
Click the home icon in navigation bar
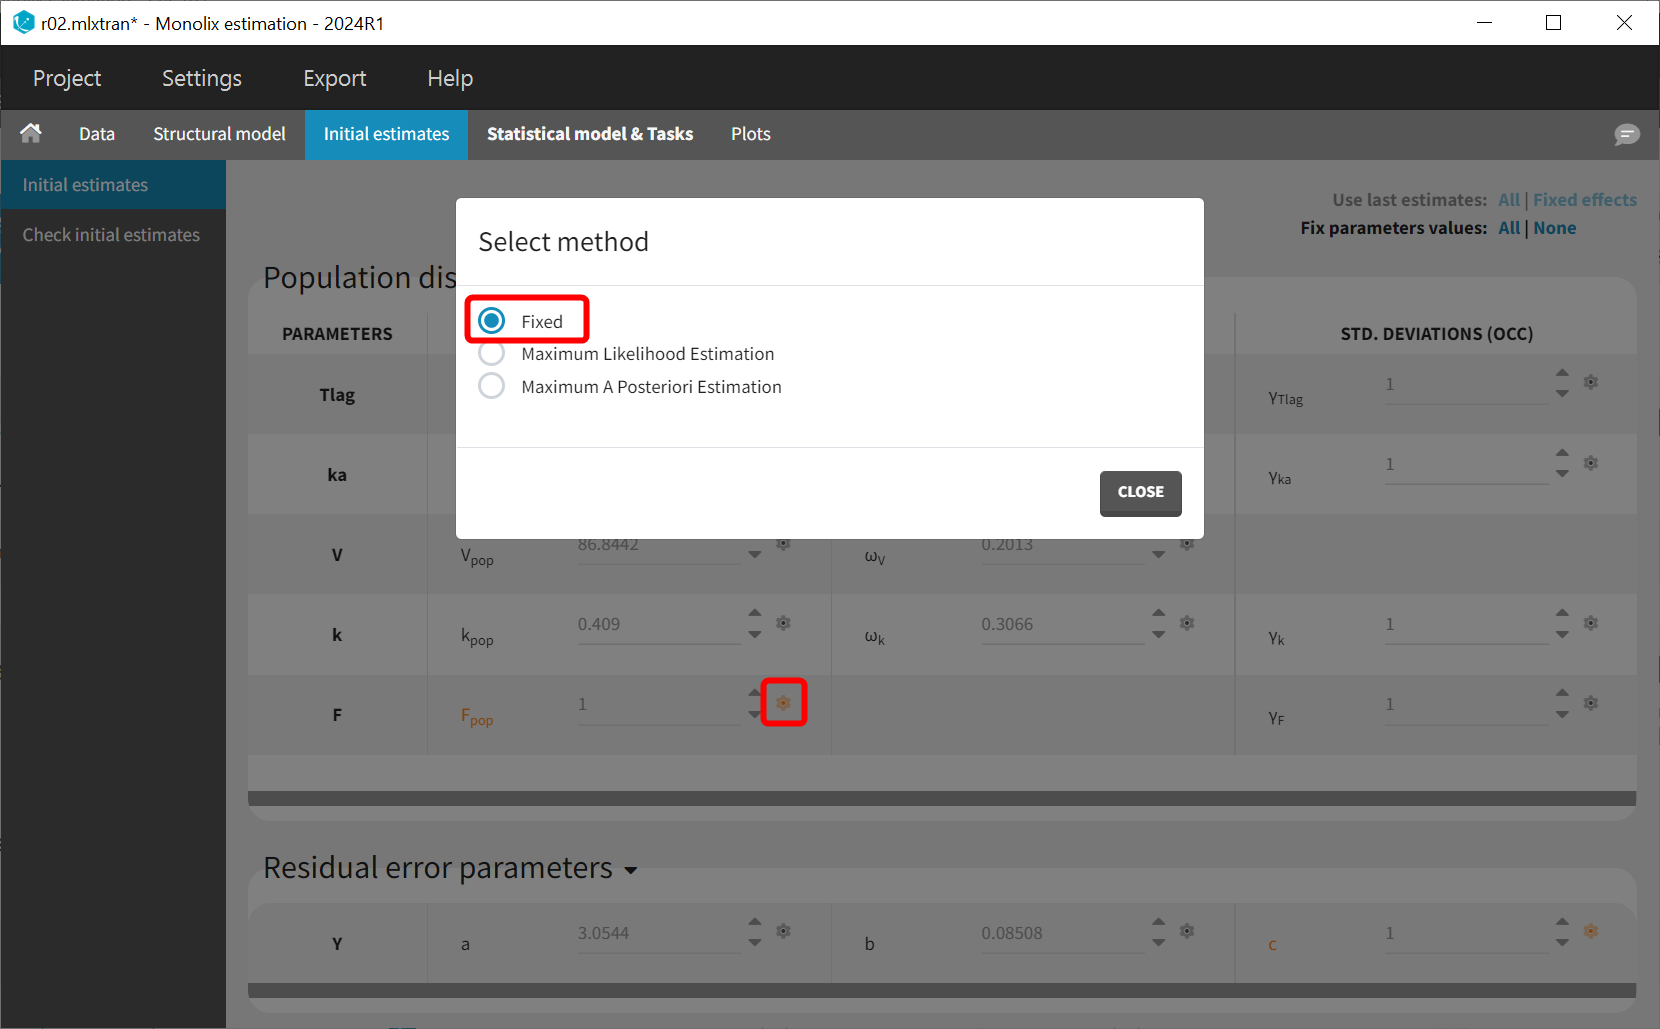(x=31, y=133)
